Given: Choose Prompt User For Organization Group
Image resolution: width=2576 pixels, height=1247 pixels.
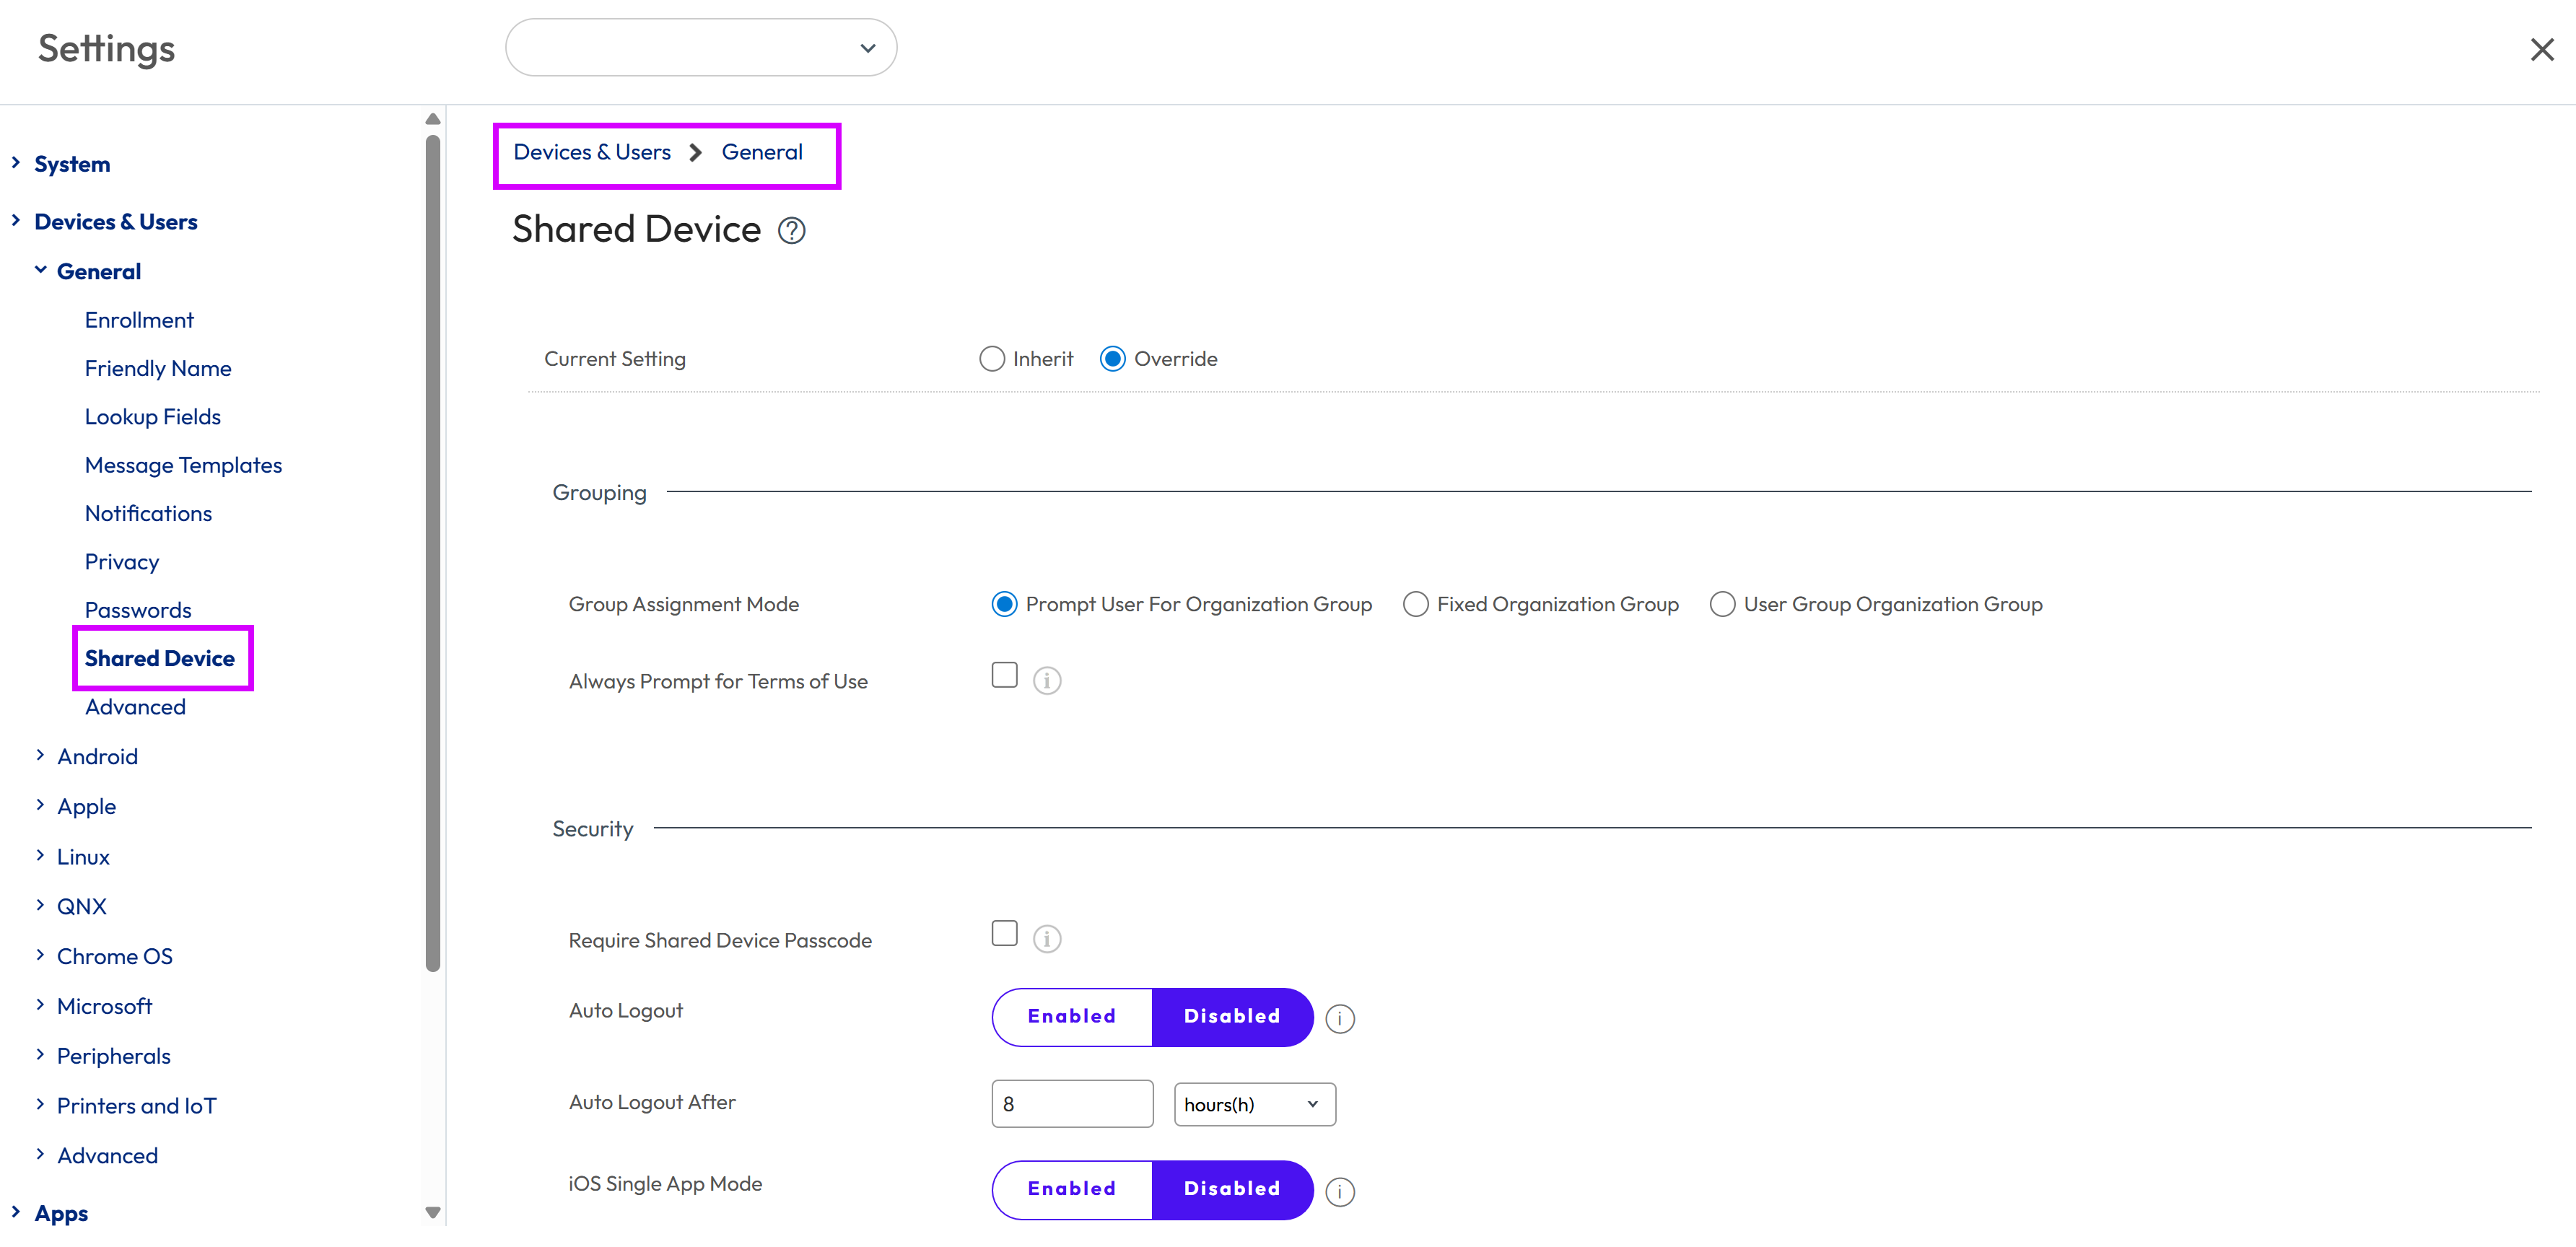Looking at the screenshot, I should [x=1004, y=604].
